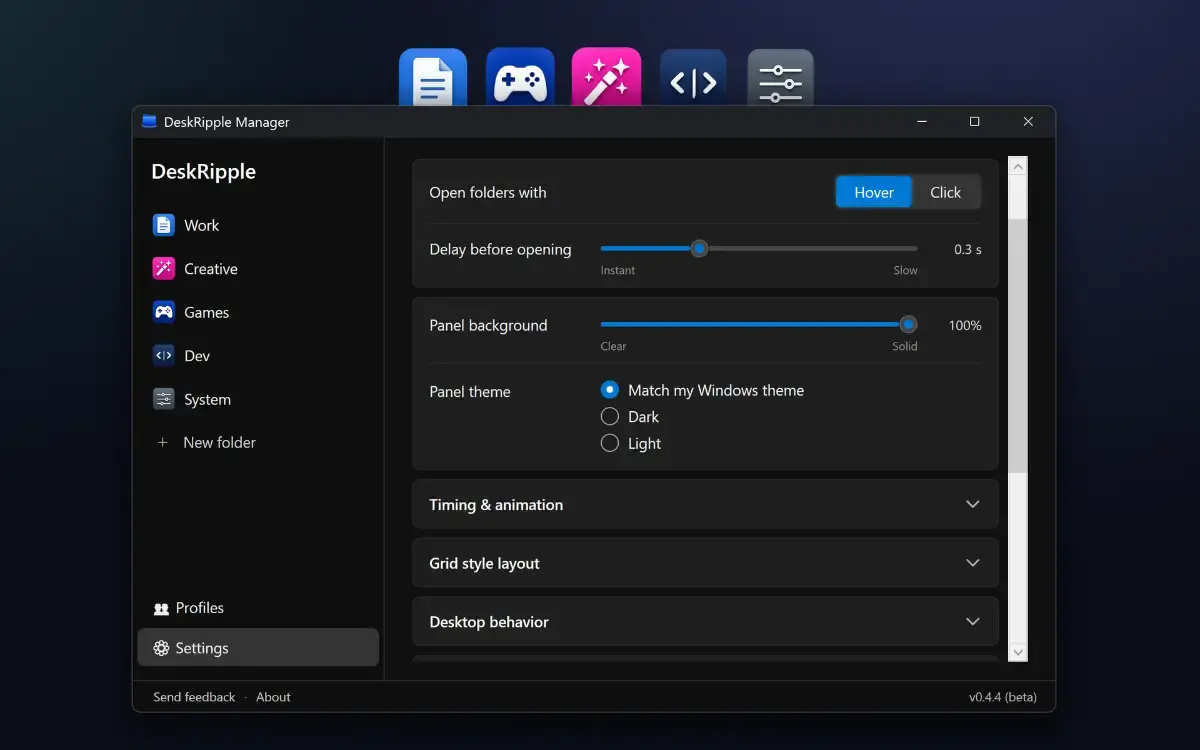Open the System desktop folder sliders icon

point(781,78)
